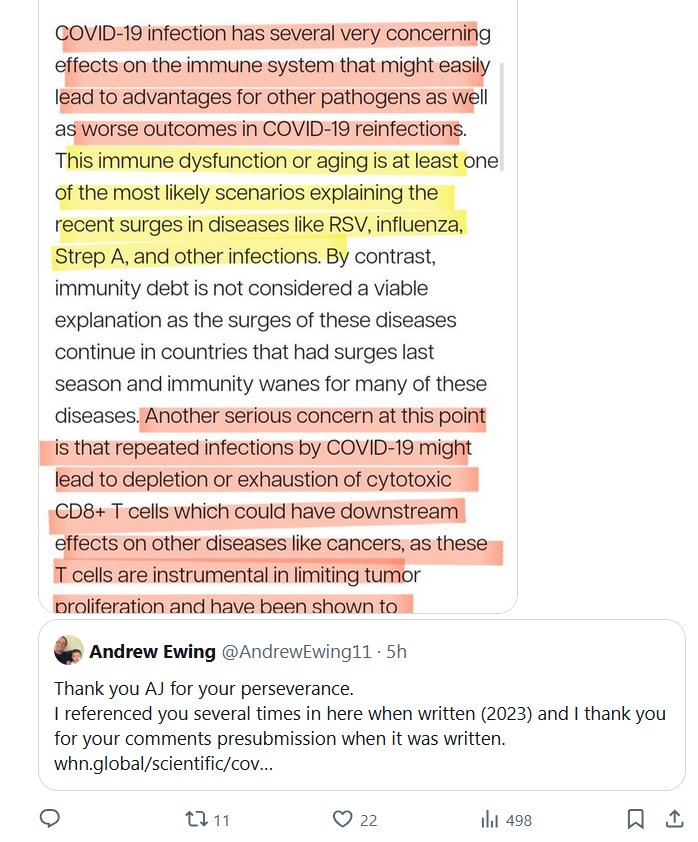Screen dimensions: 698x842
Task: Open Andrew Ewing's profile avatar
Action: (x=69, y=651)
